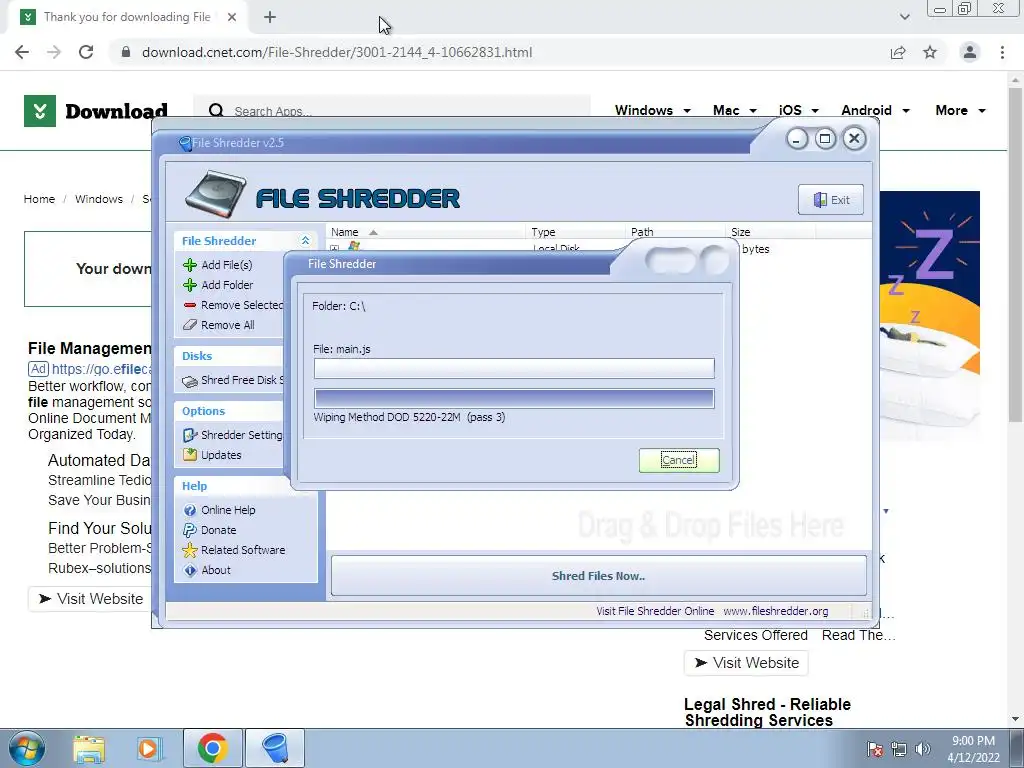Open a new Chrome tab
This screenshot has height=768, width=1024.
[270, 18]
